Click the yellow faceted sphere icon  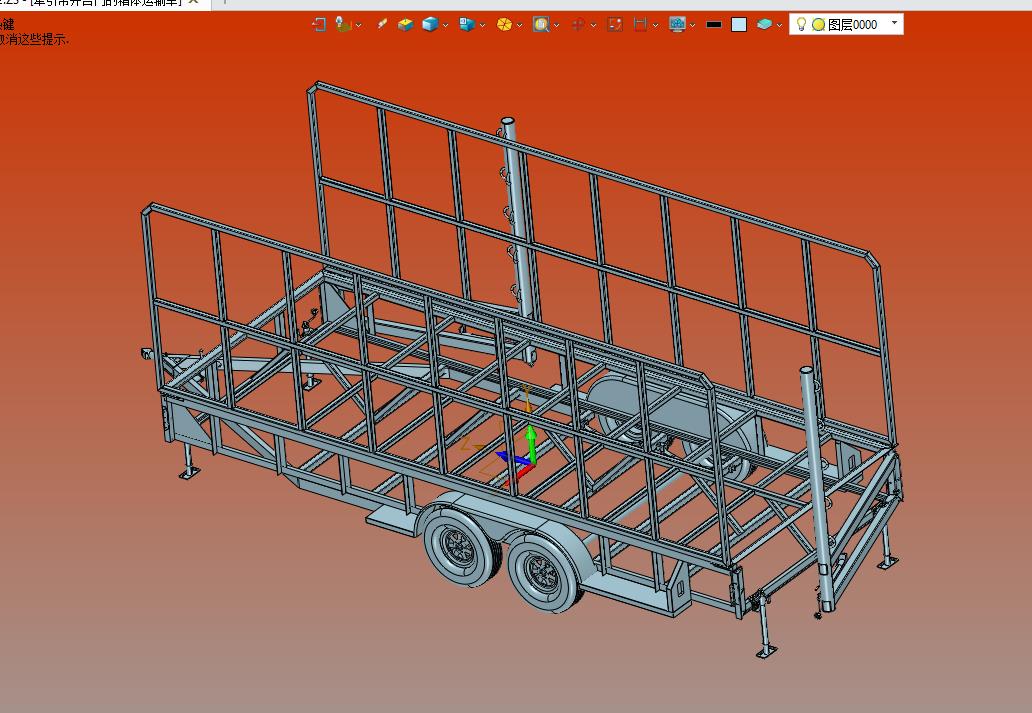pos(504,24)
